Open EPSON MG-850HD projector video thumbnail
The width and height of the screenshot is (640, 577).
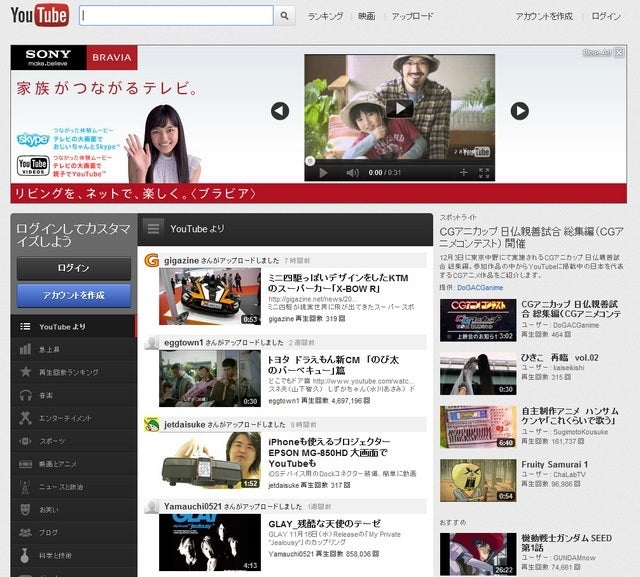tap(210, 460)
